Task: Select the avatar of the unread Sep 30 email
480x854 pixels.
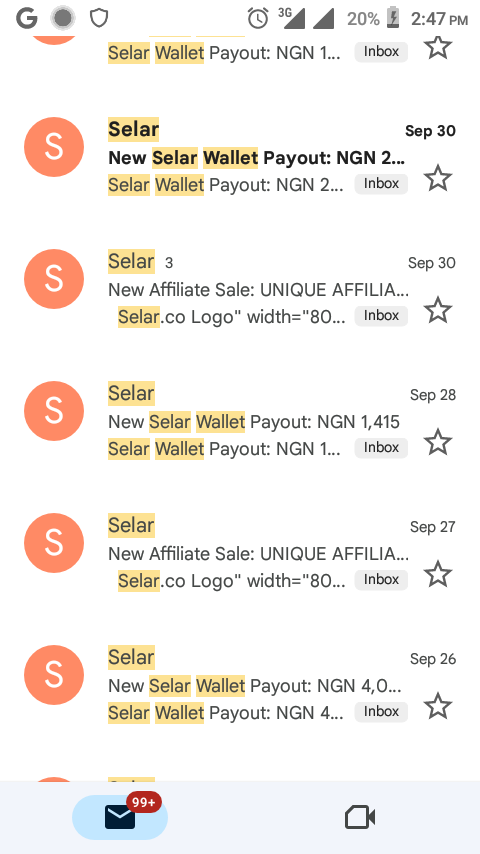Action: click(x=54, y=147)
